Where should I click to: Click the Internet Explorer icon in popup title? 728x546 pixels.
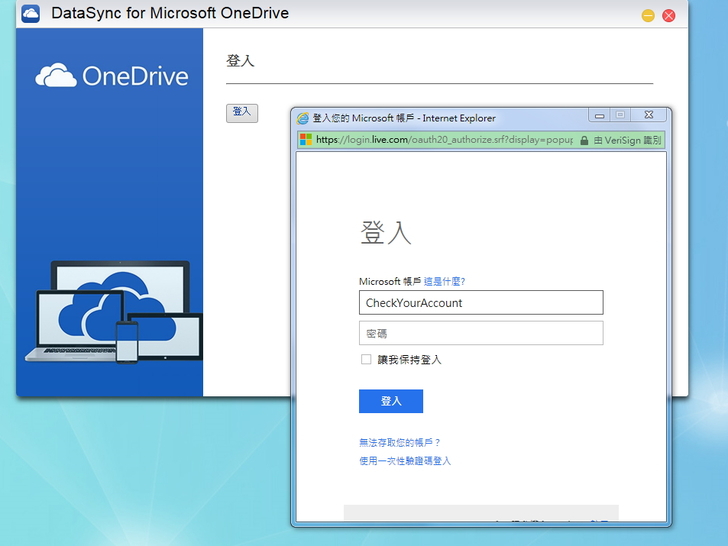pos(303,118)
